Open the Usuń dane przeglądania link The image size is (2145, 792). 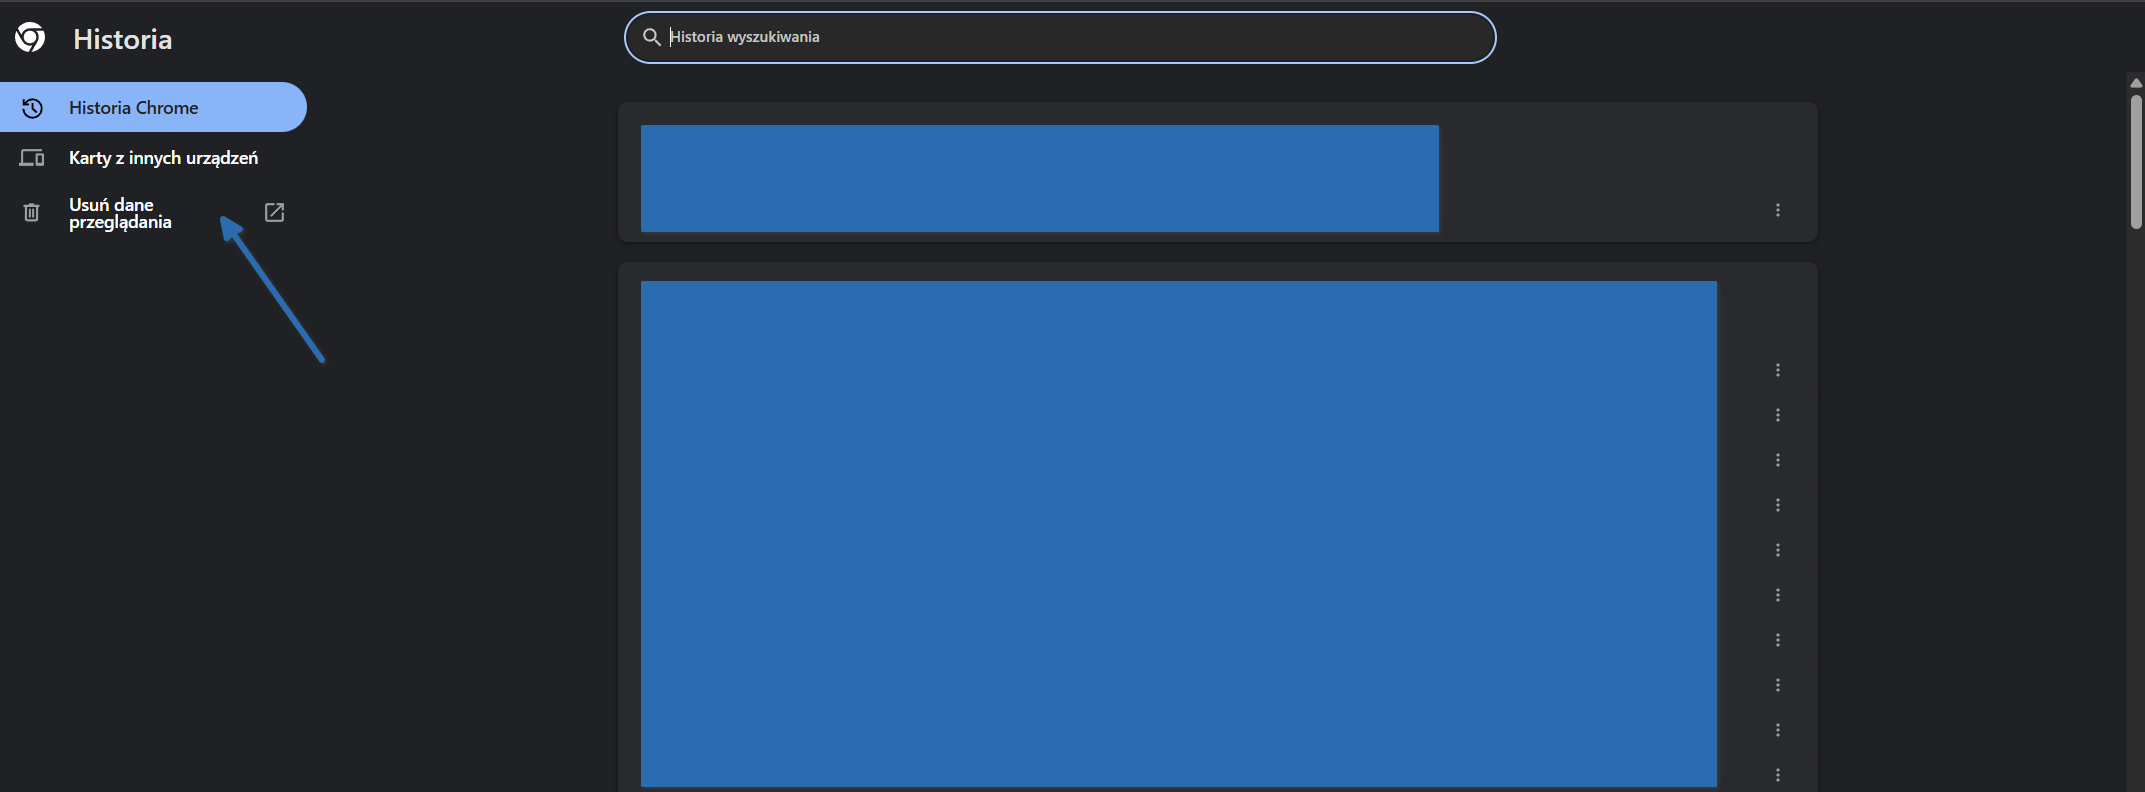tap(120, 213)
